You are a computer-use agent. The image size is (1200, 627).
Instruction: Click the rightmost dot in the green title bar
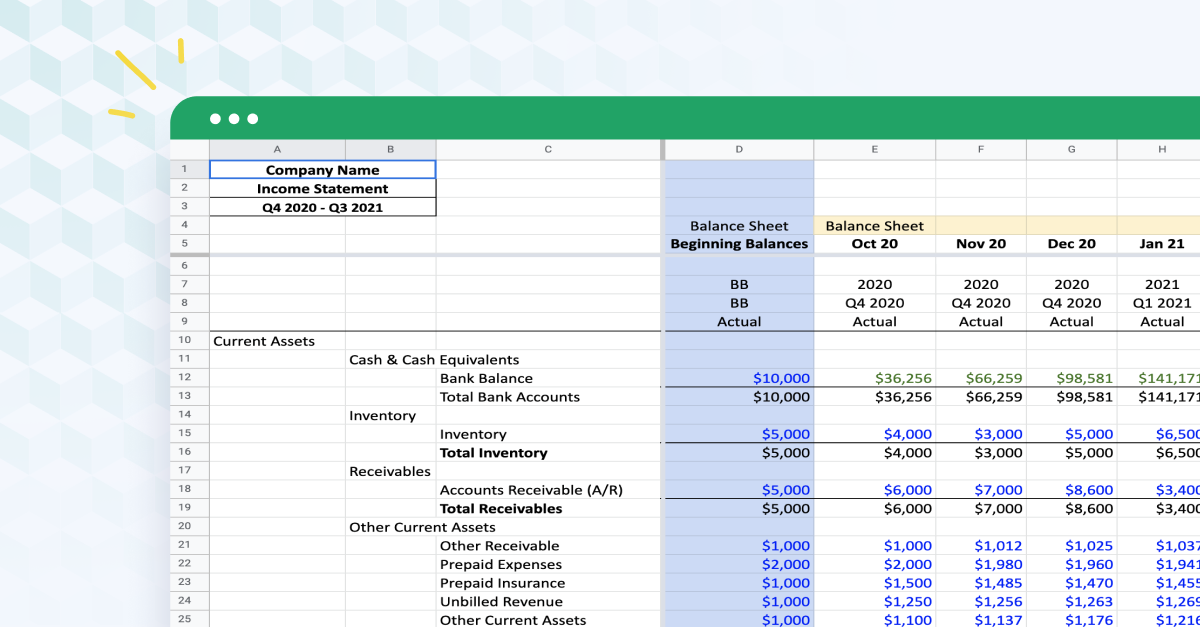point(252,118)
